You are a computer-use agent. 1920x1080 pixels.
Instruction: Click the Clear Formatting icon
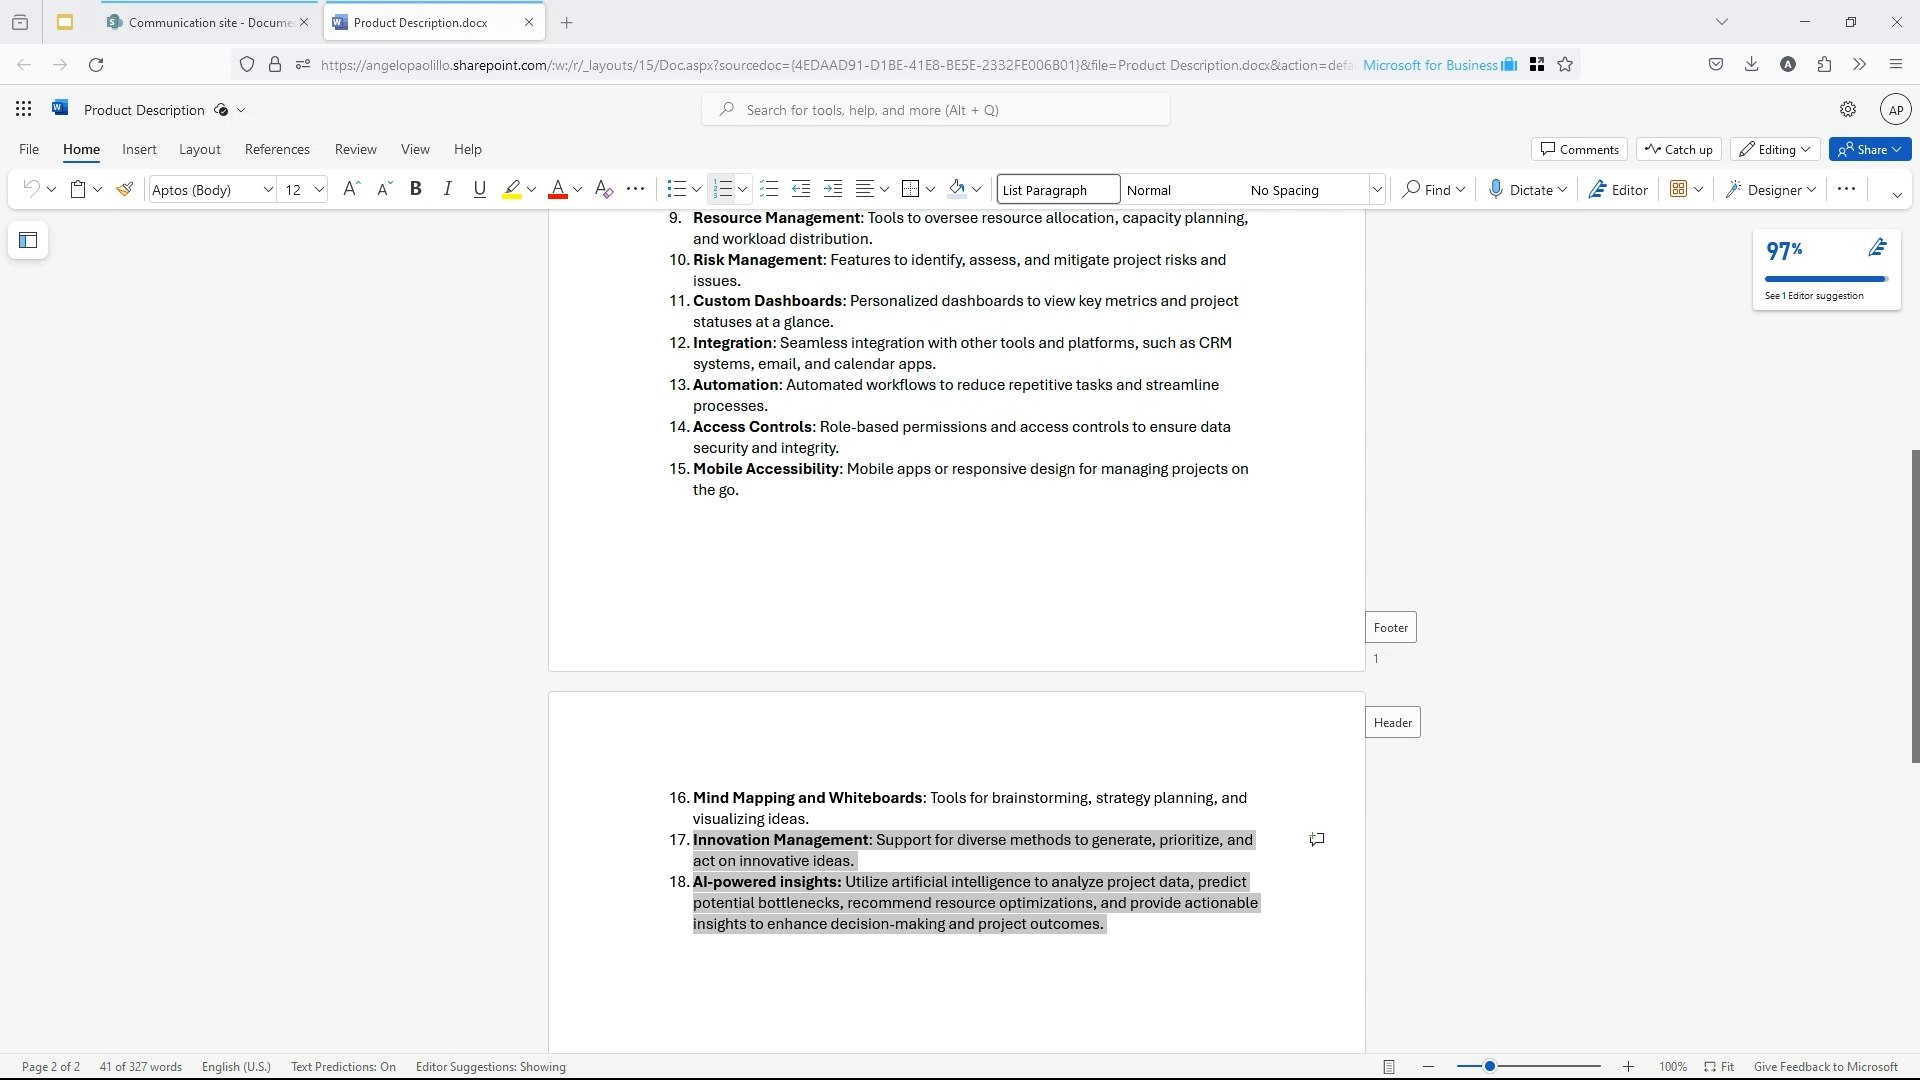pos(603,189)
